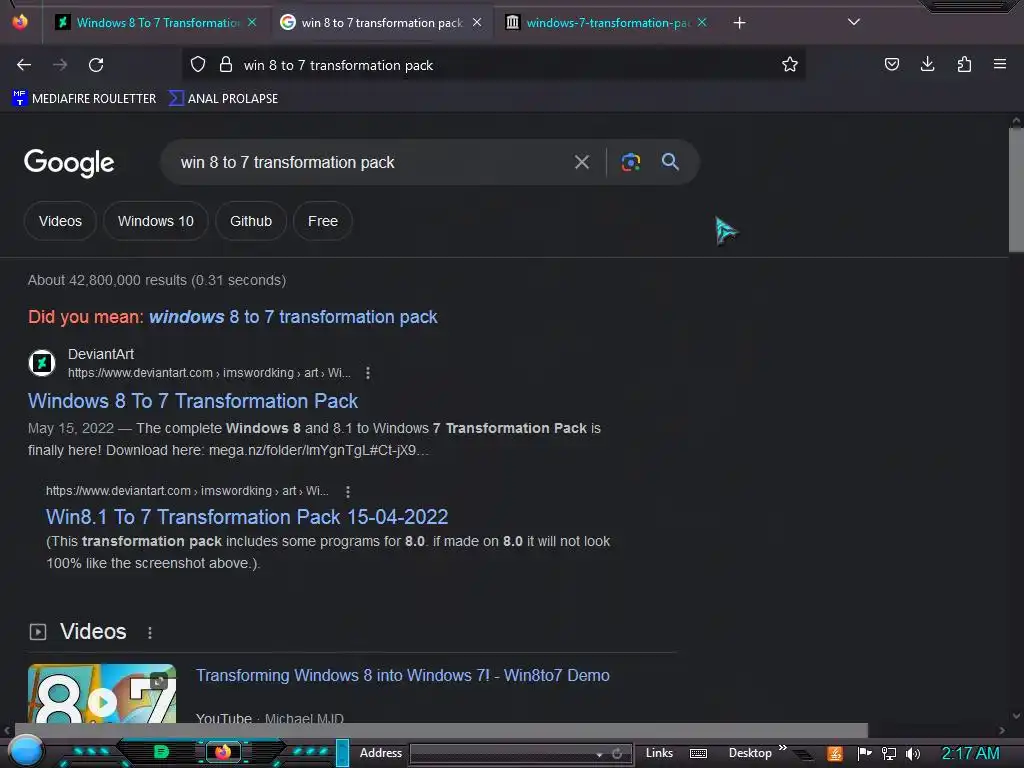Open the clock showing 2:17 AM
The width and height of the screenshot is (1024, 768).
coord(970,754)
